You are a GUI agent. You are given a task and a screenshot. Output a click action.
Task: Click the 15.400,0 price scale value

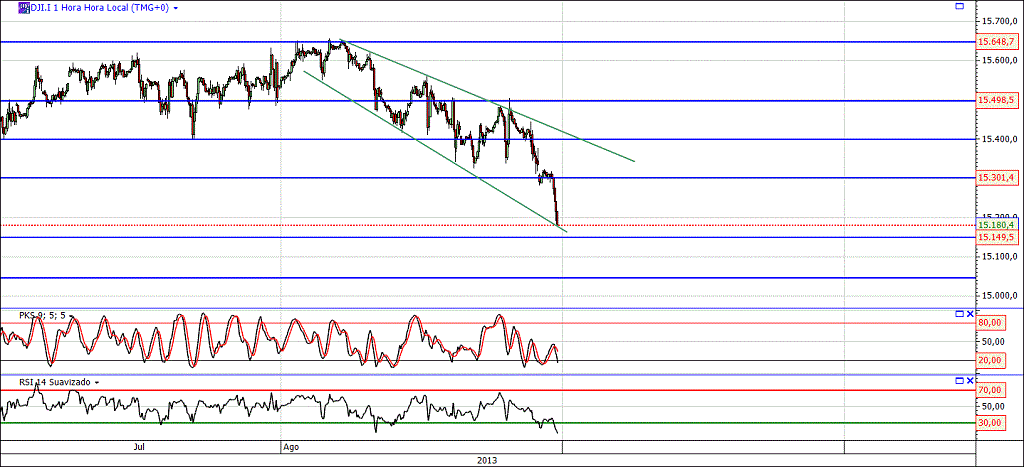999,139
